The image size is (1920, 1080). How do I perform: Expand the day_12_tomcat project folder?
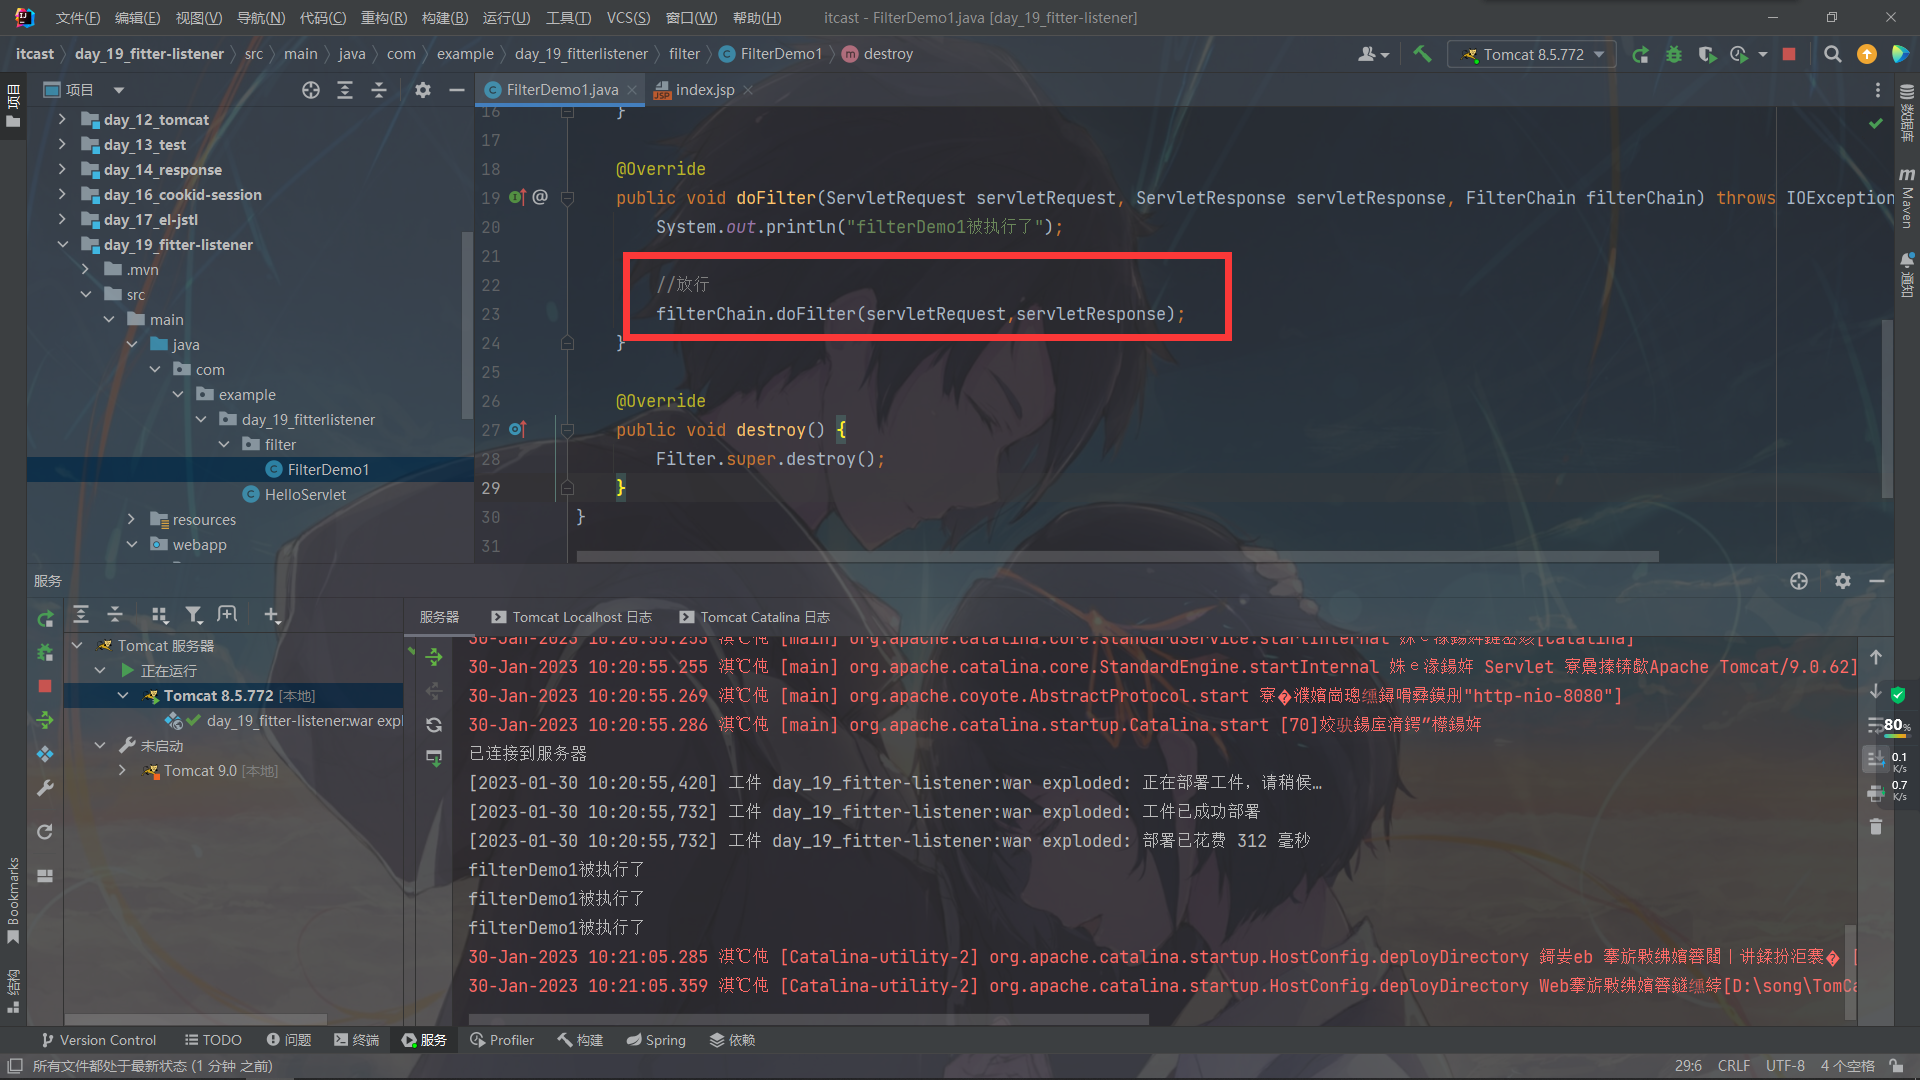click(x=62, y=119)
